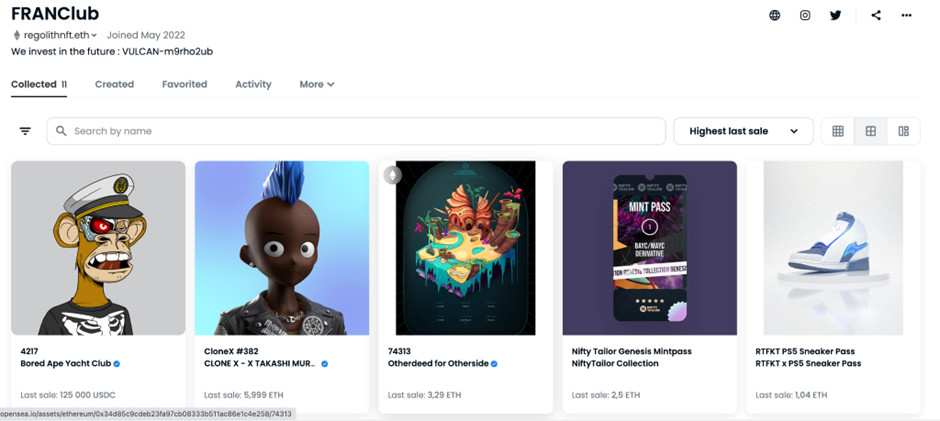Switch to mosaic layout view
This screenshot has width=940, height=421.
(x=903, y=131)
